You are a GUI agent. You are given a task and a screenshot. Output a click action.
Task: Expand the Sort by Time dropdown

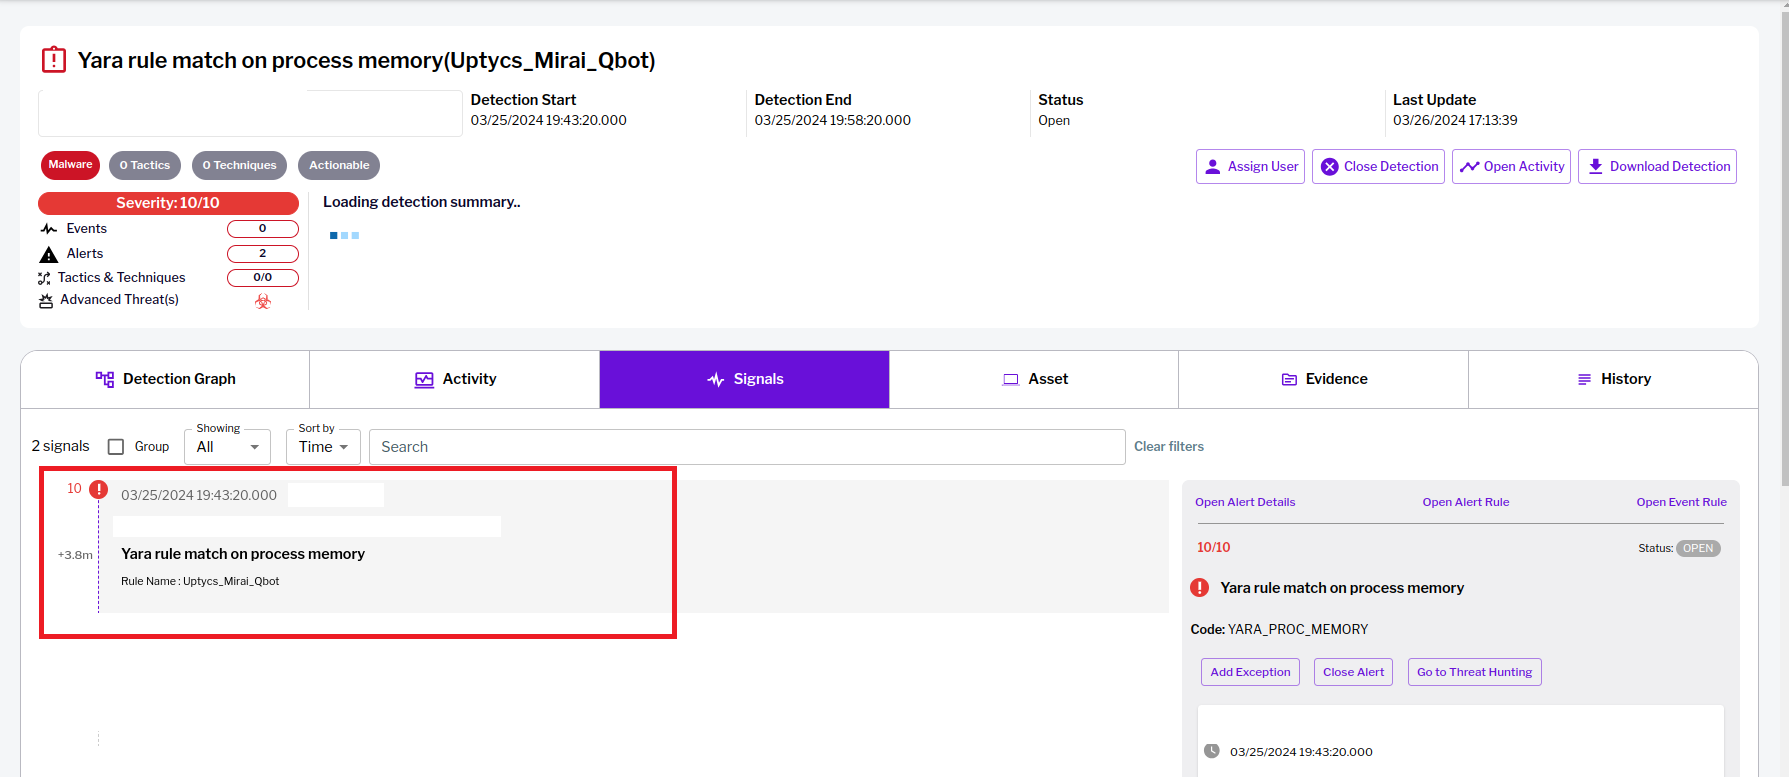click(x=323, y=447)
